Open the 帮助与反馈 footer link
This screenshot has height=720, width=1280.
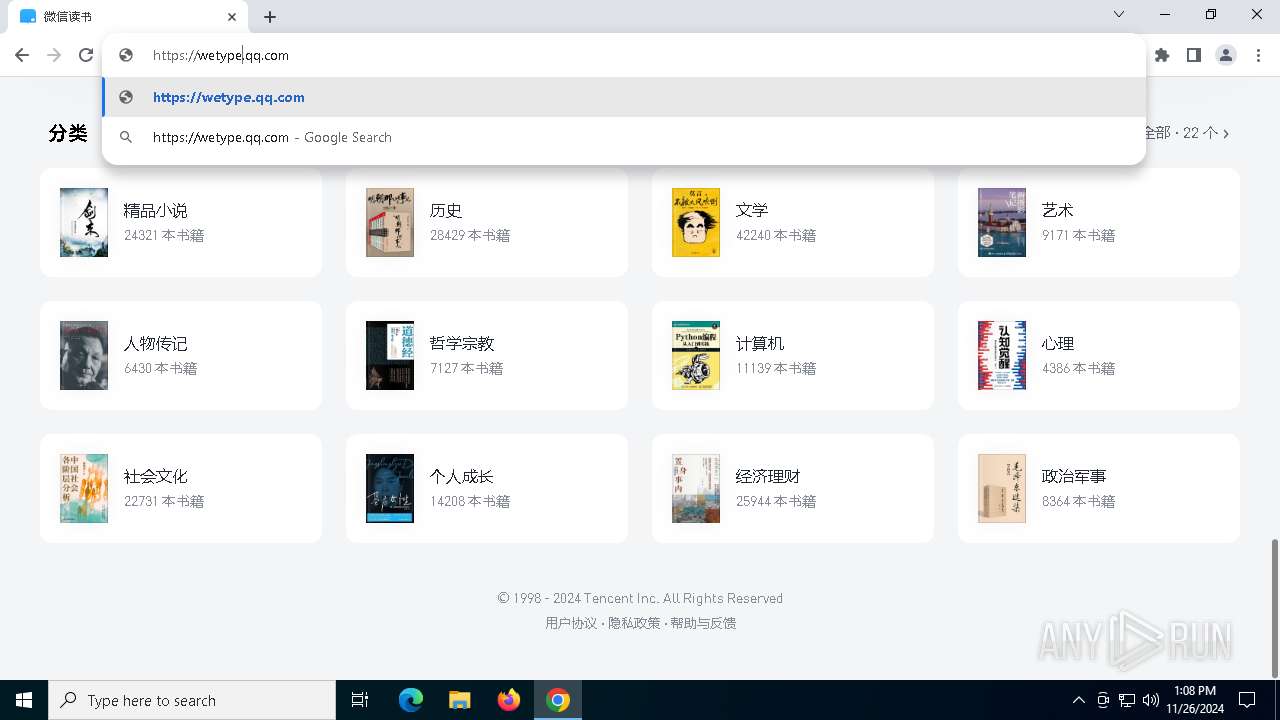703,623
